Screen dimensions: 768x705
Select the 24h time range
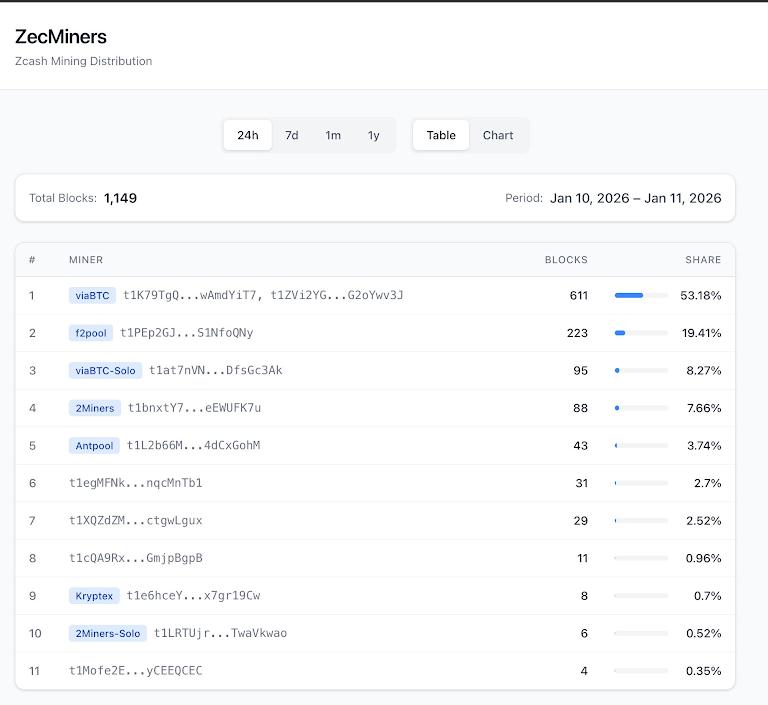[247, 135]
